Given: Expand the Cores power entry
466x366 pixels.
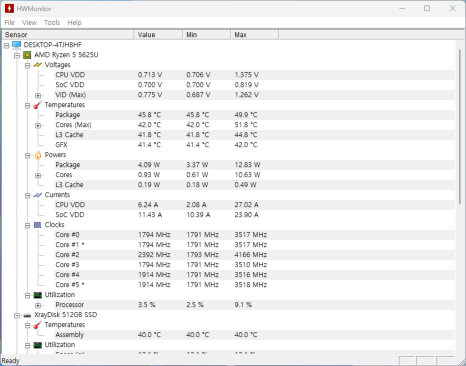Looking at the screenshot, I should (x=38, y=176).
